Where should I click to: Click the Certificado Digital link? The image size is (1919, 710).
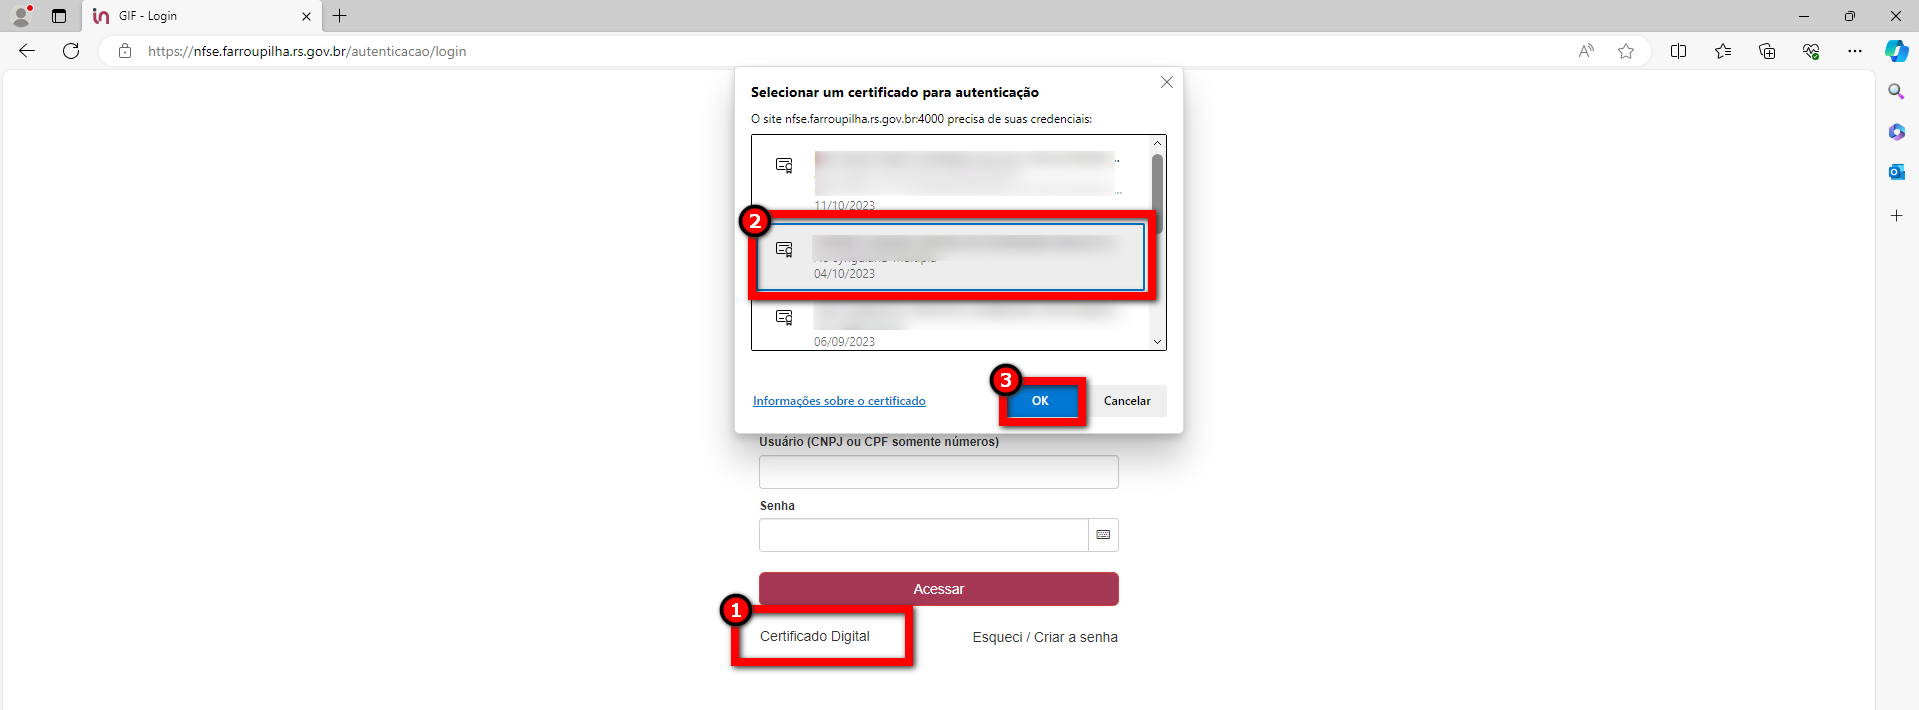(x=815, y=636)
